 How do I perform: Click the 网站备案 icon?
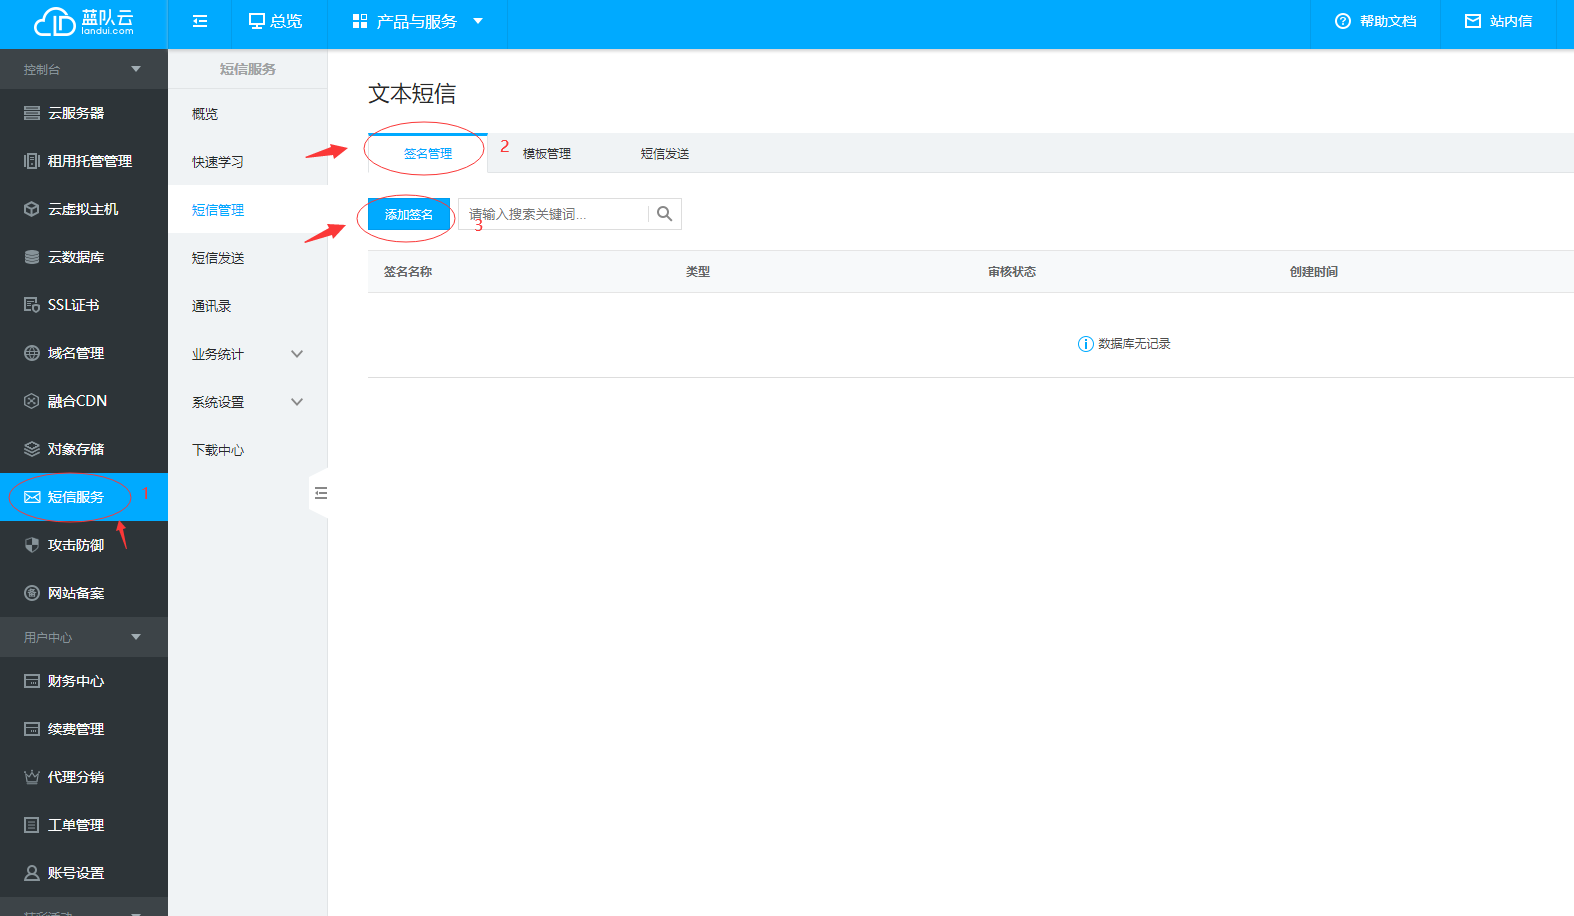click(x=32, y=593)
